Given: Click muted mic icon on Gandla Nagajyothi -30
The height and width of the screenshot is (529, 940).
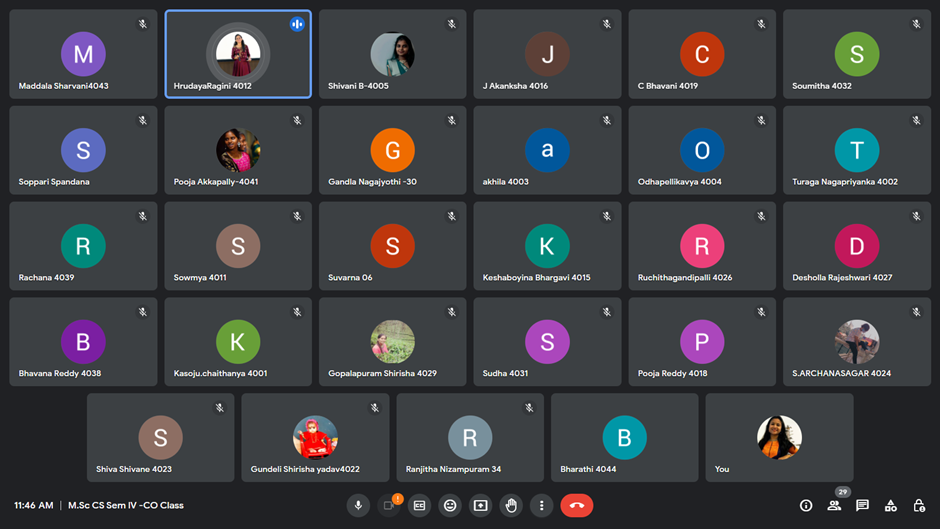Looking at the screenshot, I should pyautogui.click(x=451, y=120).
